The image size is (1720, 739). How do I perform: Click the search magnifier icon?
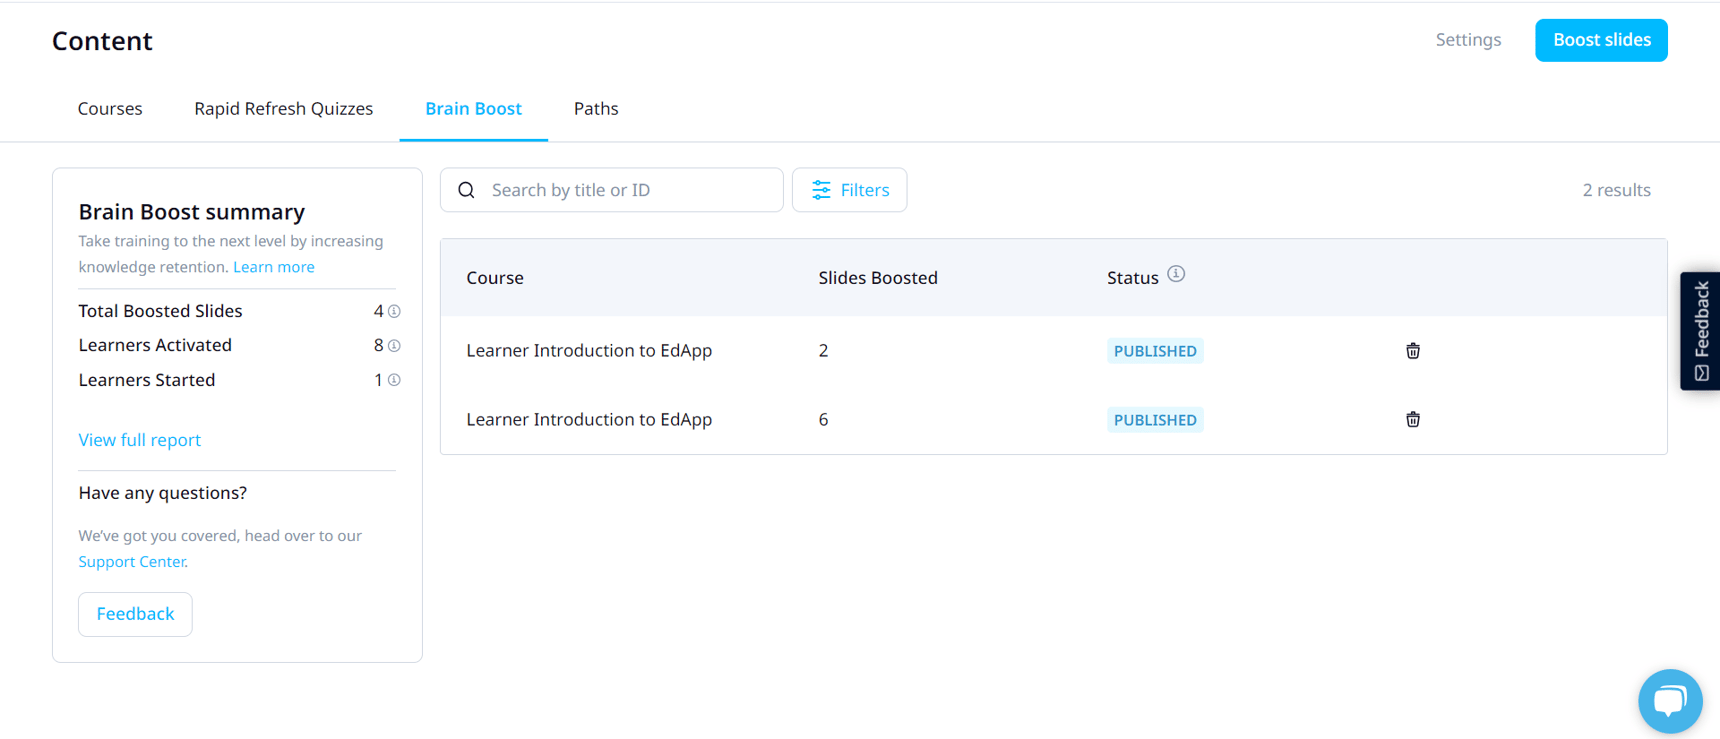466,190
